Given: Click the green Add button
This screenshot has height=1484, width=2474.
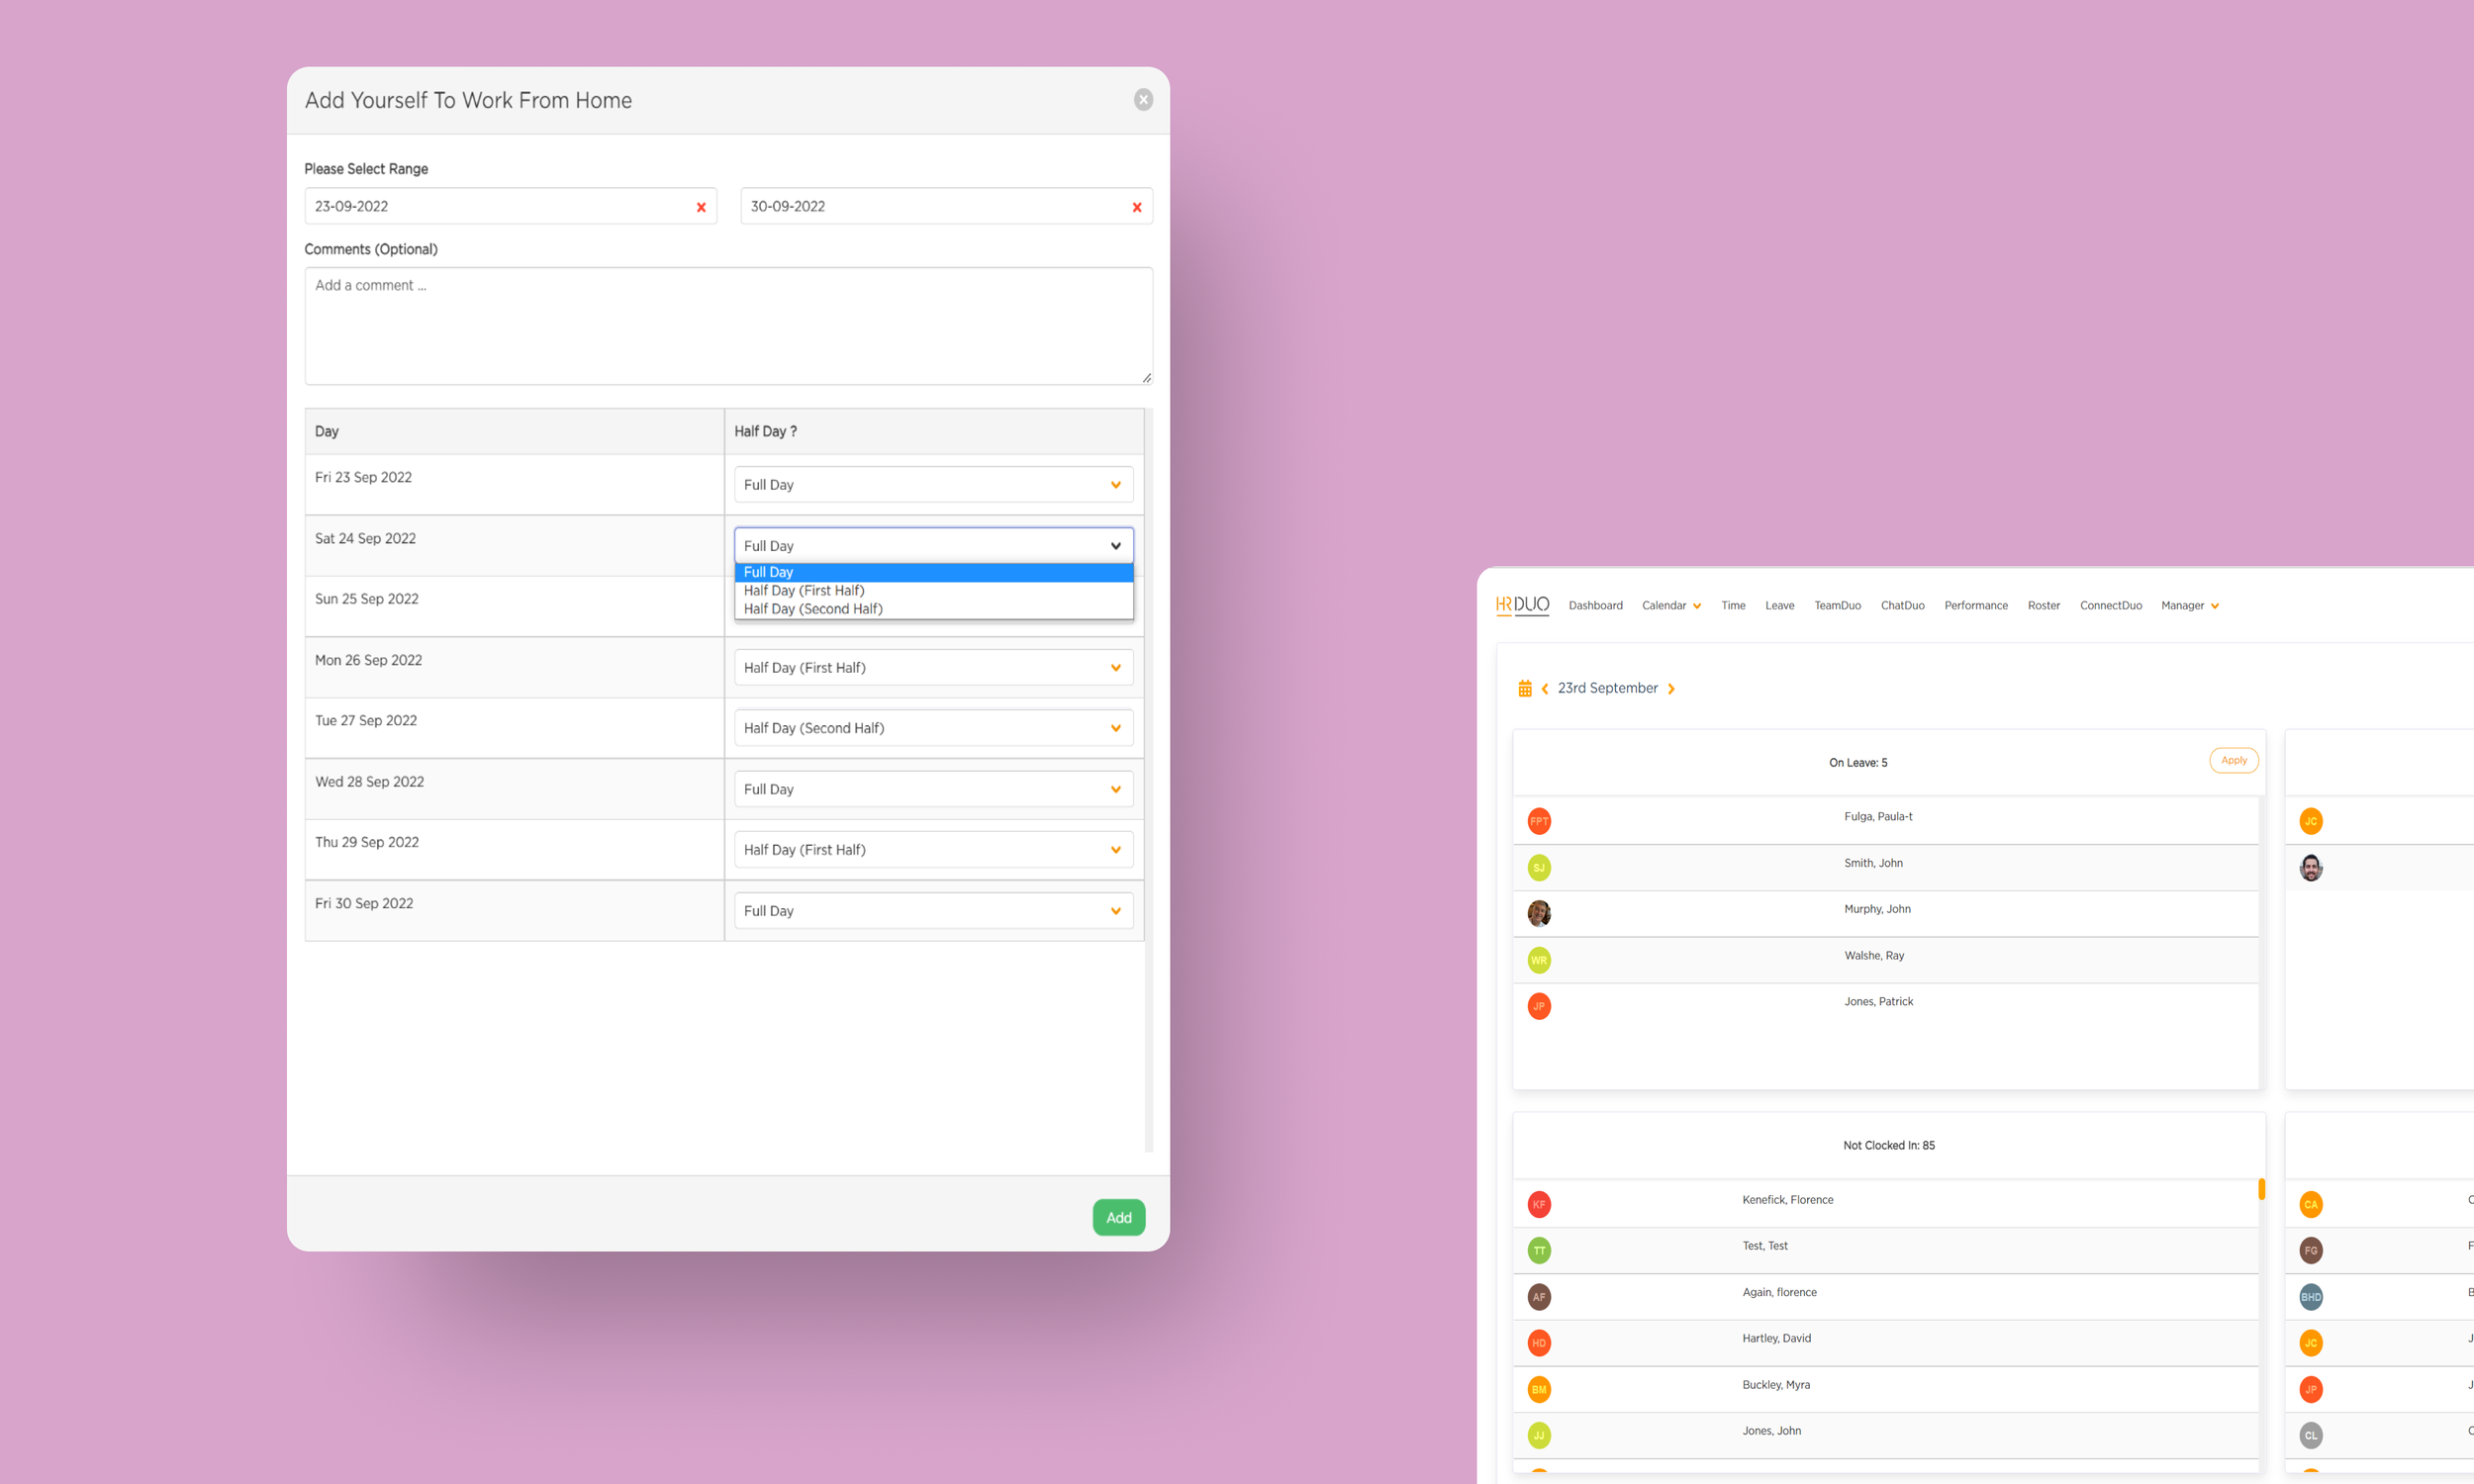Looking at the screenshot, I should pyautogui.click(x=1118, y=1217).
